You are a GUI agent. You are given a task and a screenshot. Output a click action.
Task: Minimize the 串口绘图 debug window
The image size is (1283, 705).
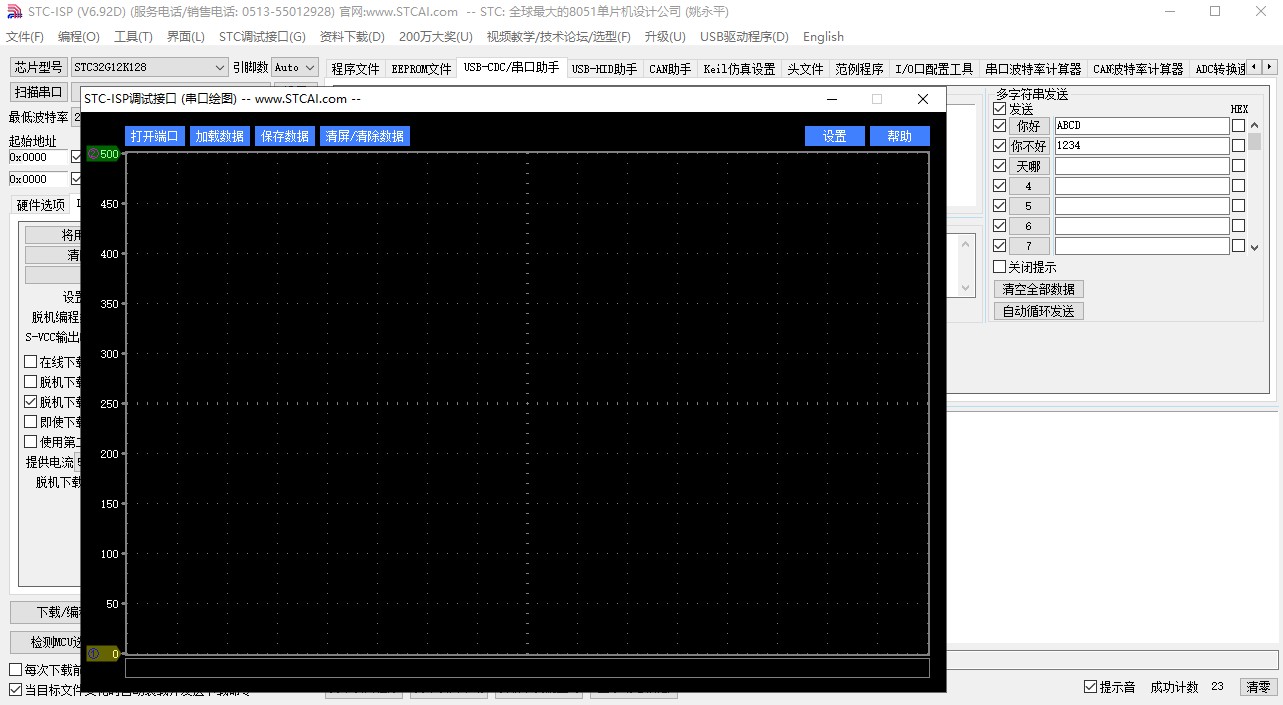point(832,99)
